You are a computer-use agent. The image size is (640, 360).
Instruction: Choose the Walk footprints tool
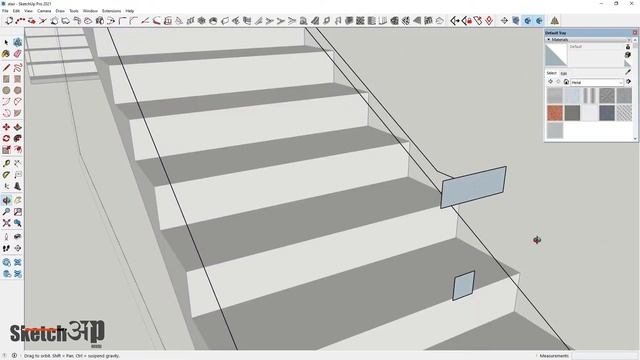[6, 248]
